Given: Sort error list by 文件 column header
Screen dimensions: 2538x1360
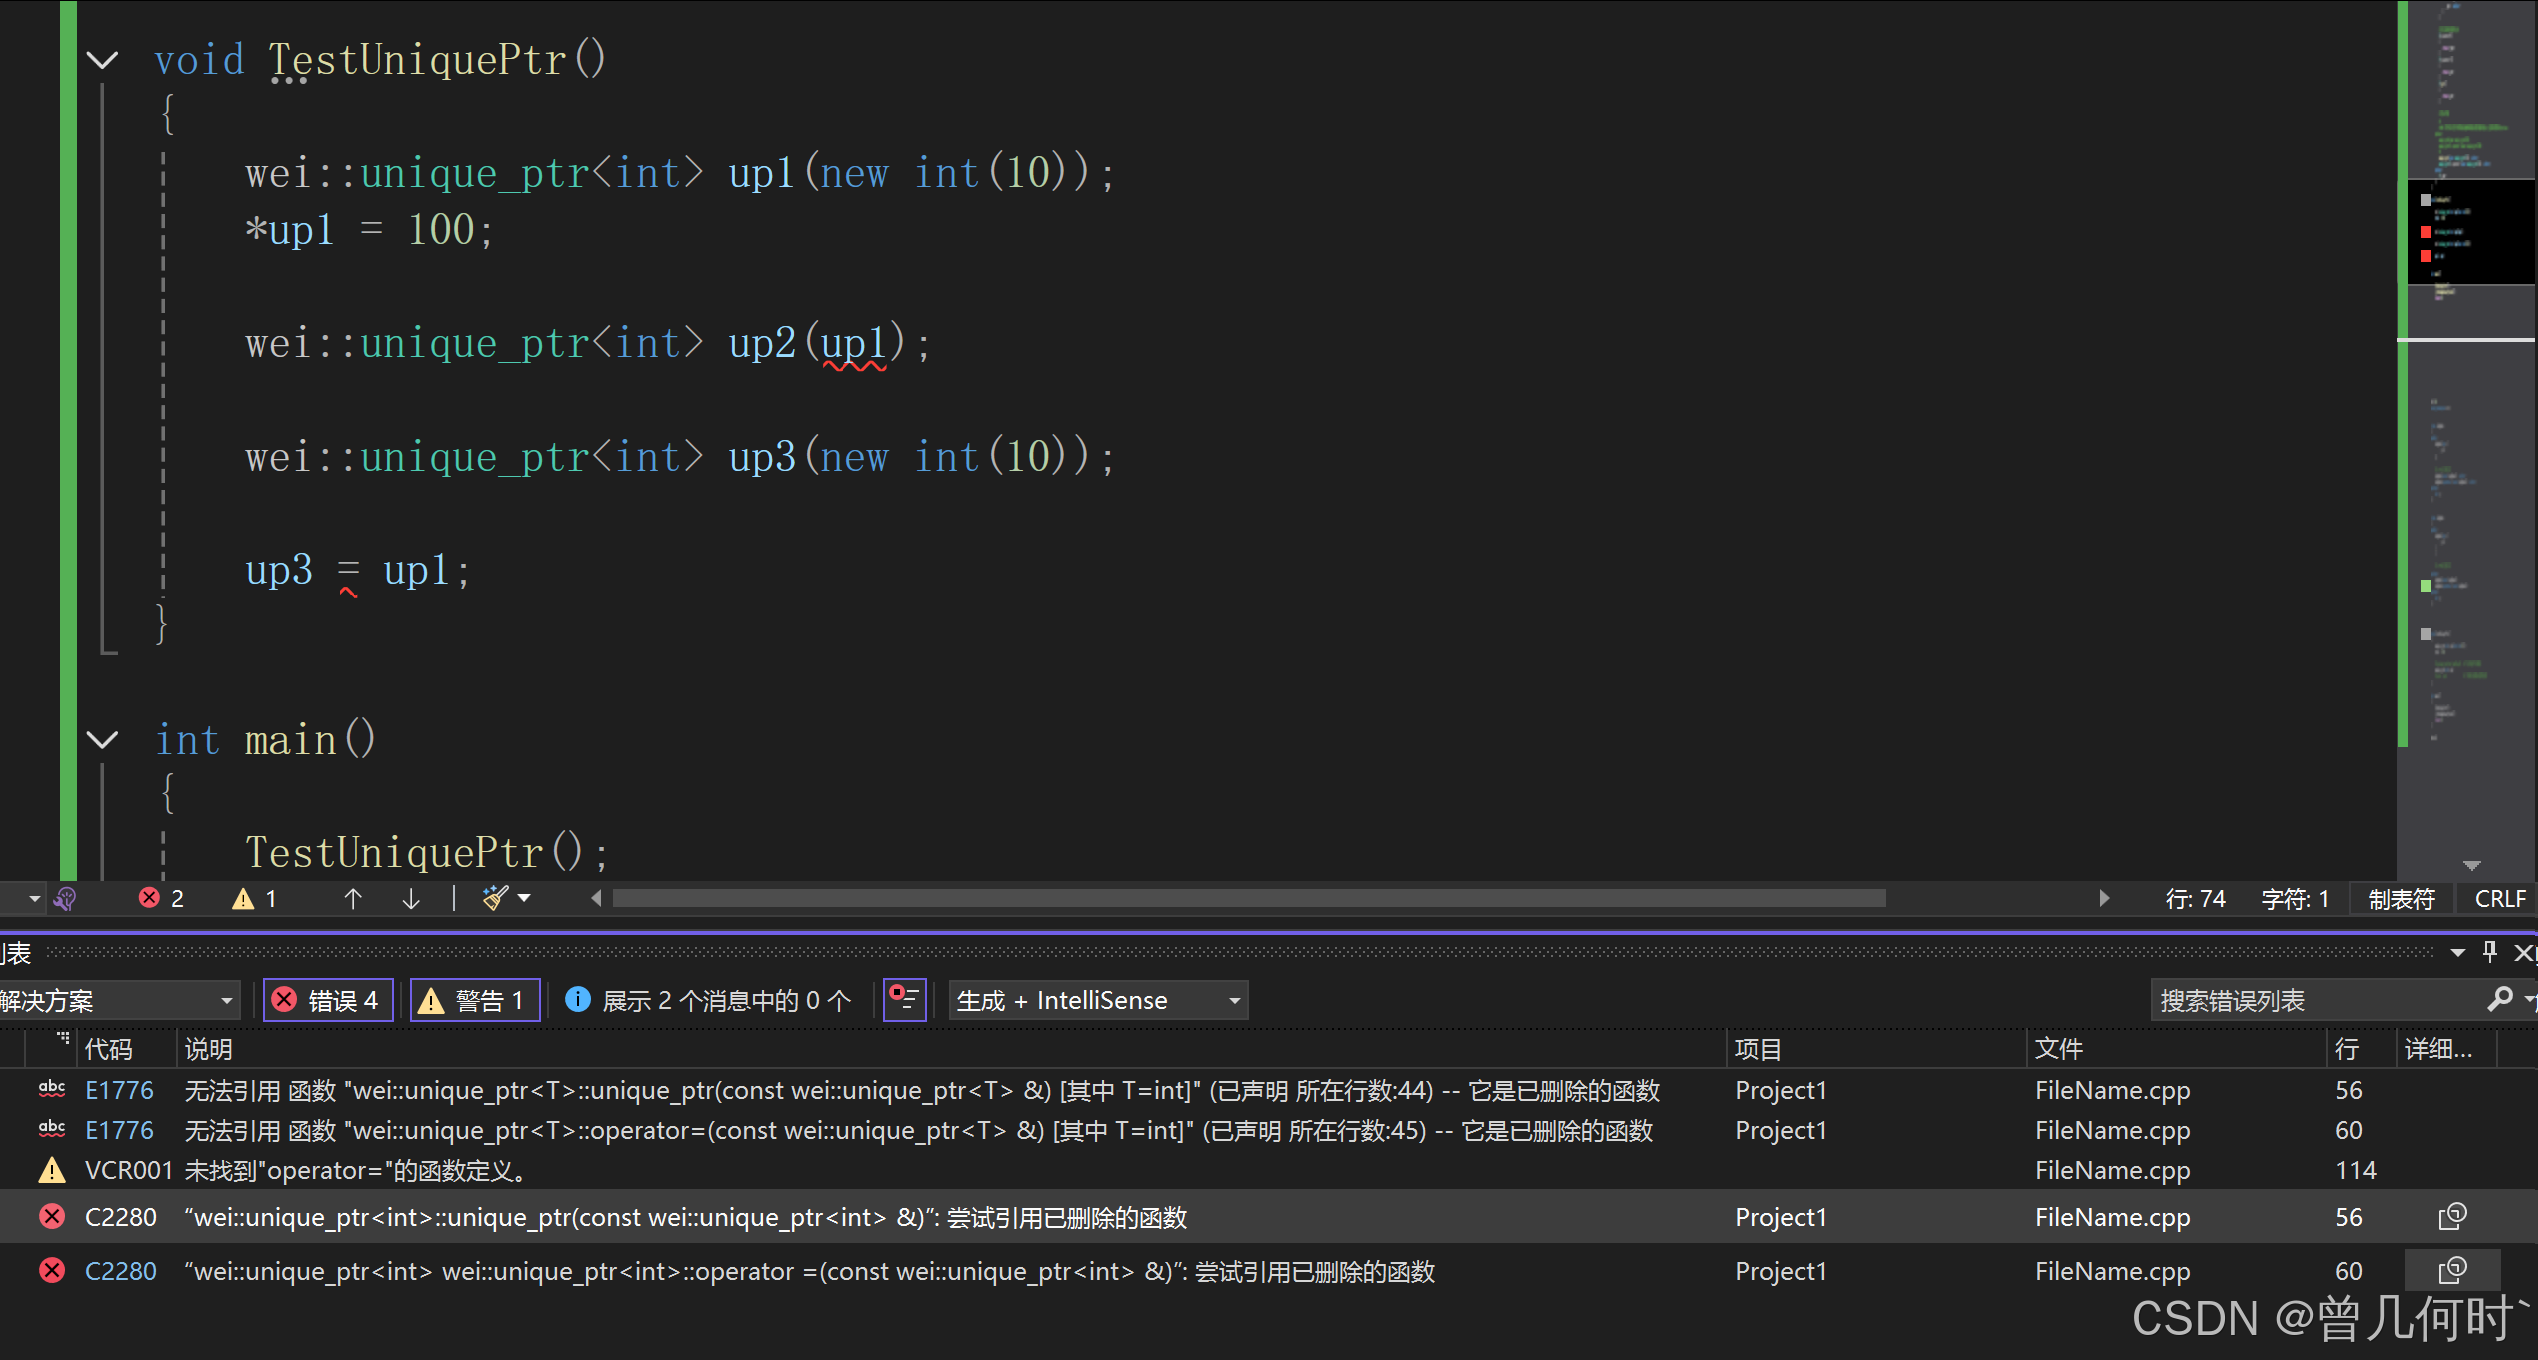Looking at the screenshot, I should point(2058,1049).
